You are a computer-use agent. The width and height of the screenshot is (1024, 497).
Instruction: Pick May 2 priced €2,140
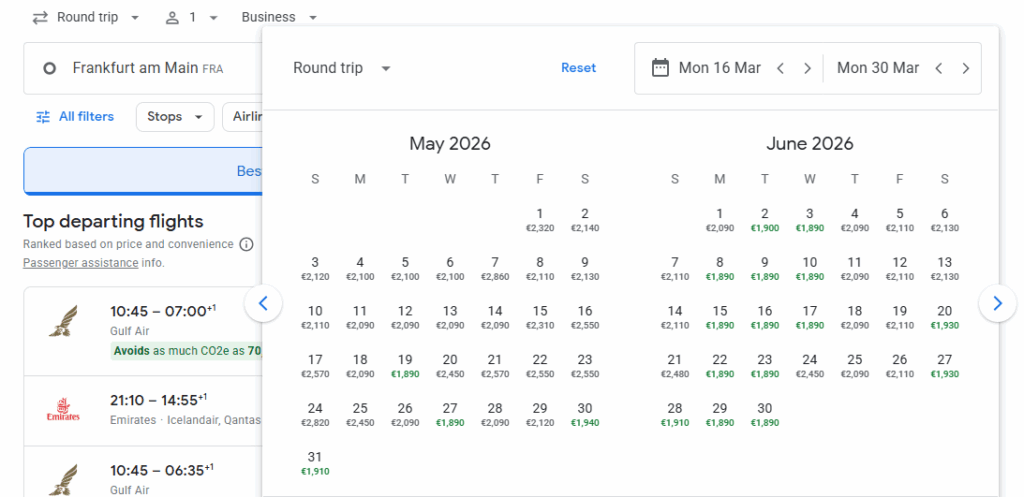584,220
